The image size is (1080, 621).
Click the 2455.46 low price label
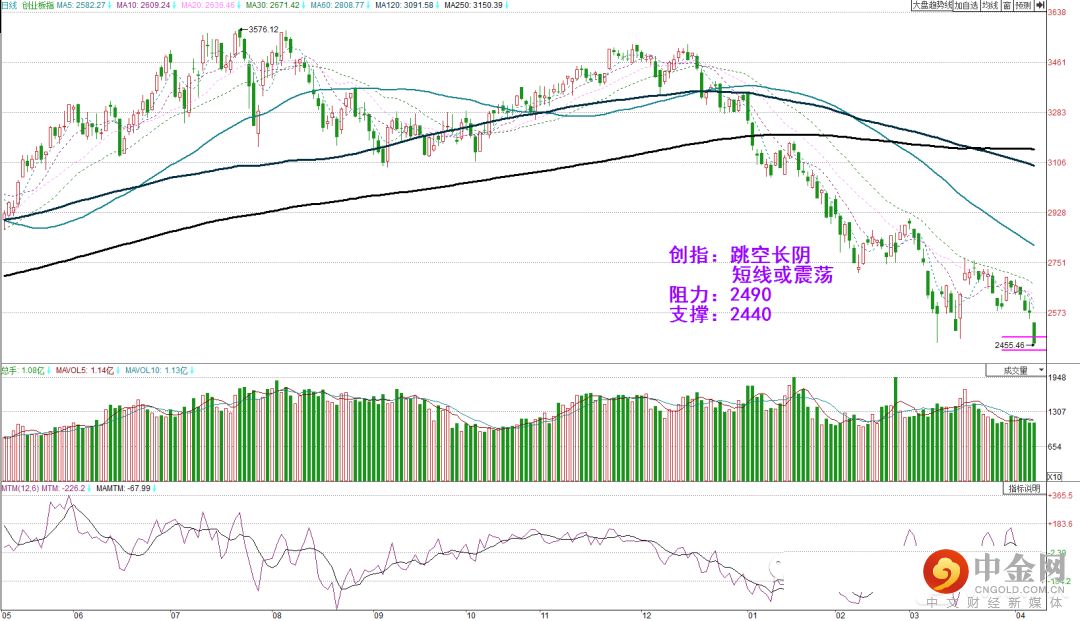coord(1009,345)
